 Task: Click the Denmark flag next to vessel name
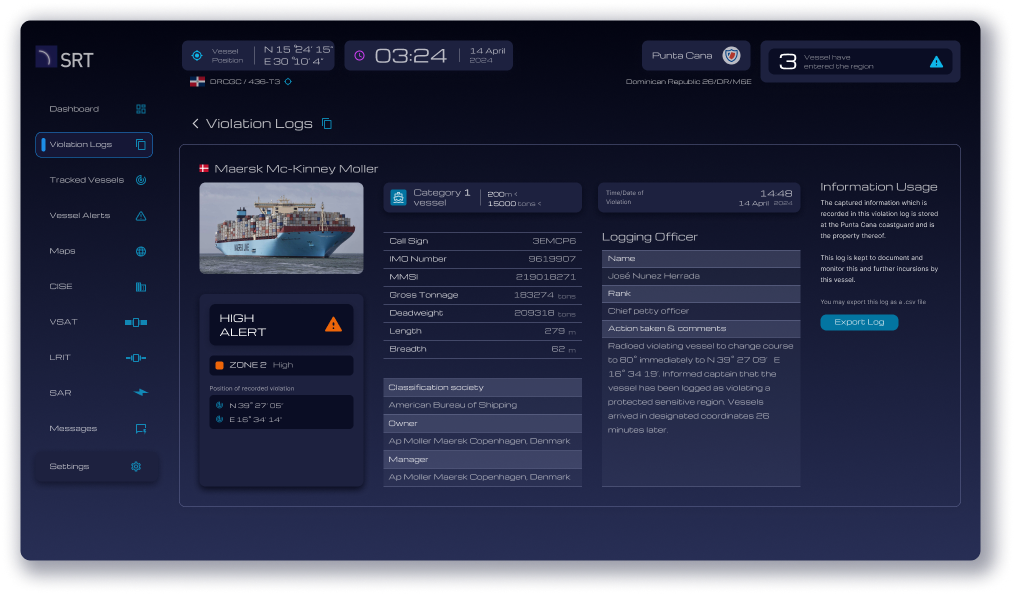(x=204, y=168)
